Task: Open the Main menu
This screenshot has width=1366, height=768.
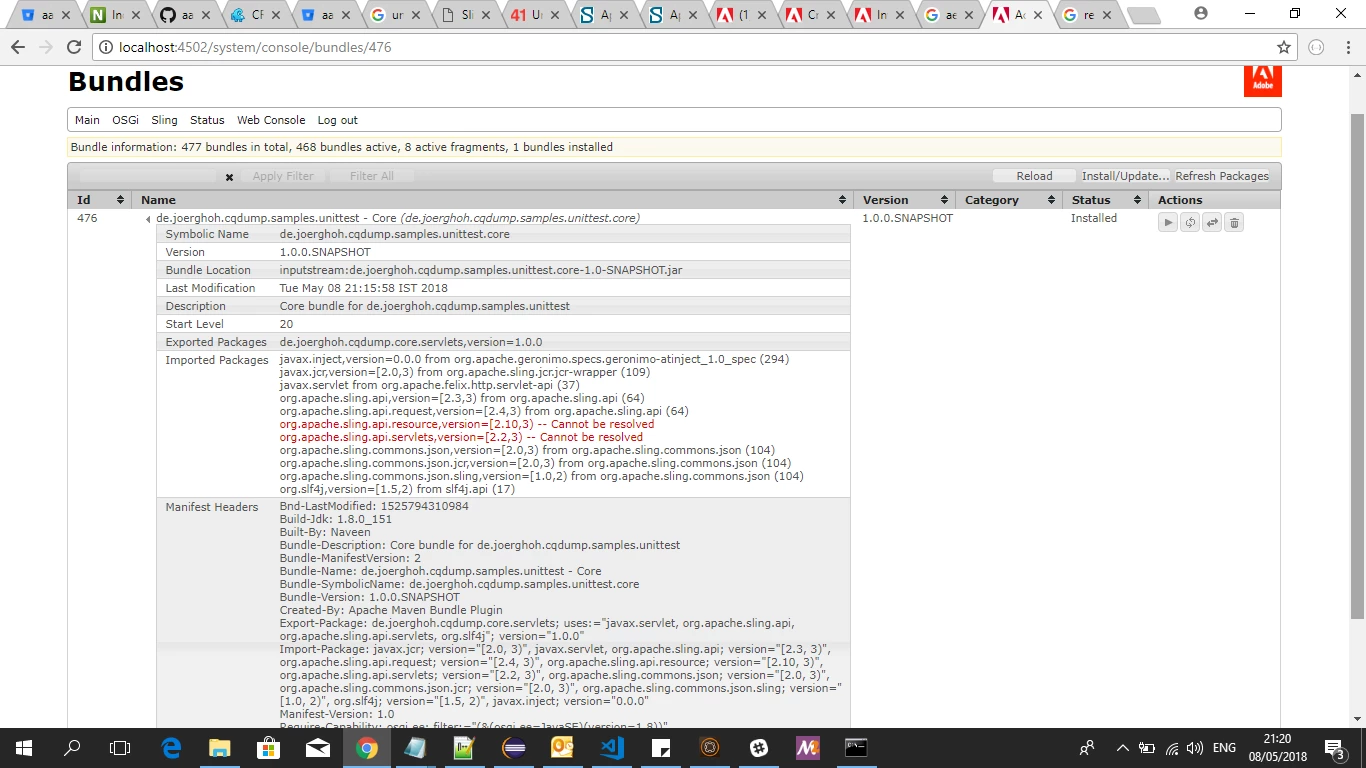Action: click(x=87, y=120)
